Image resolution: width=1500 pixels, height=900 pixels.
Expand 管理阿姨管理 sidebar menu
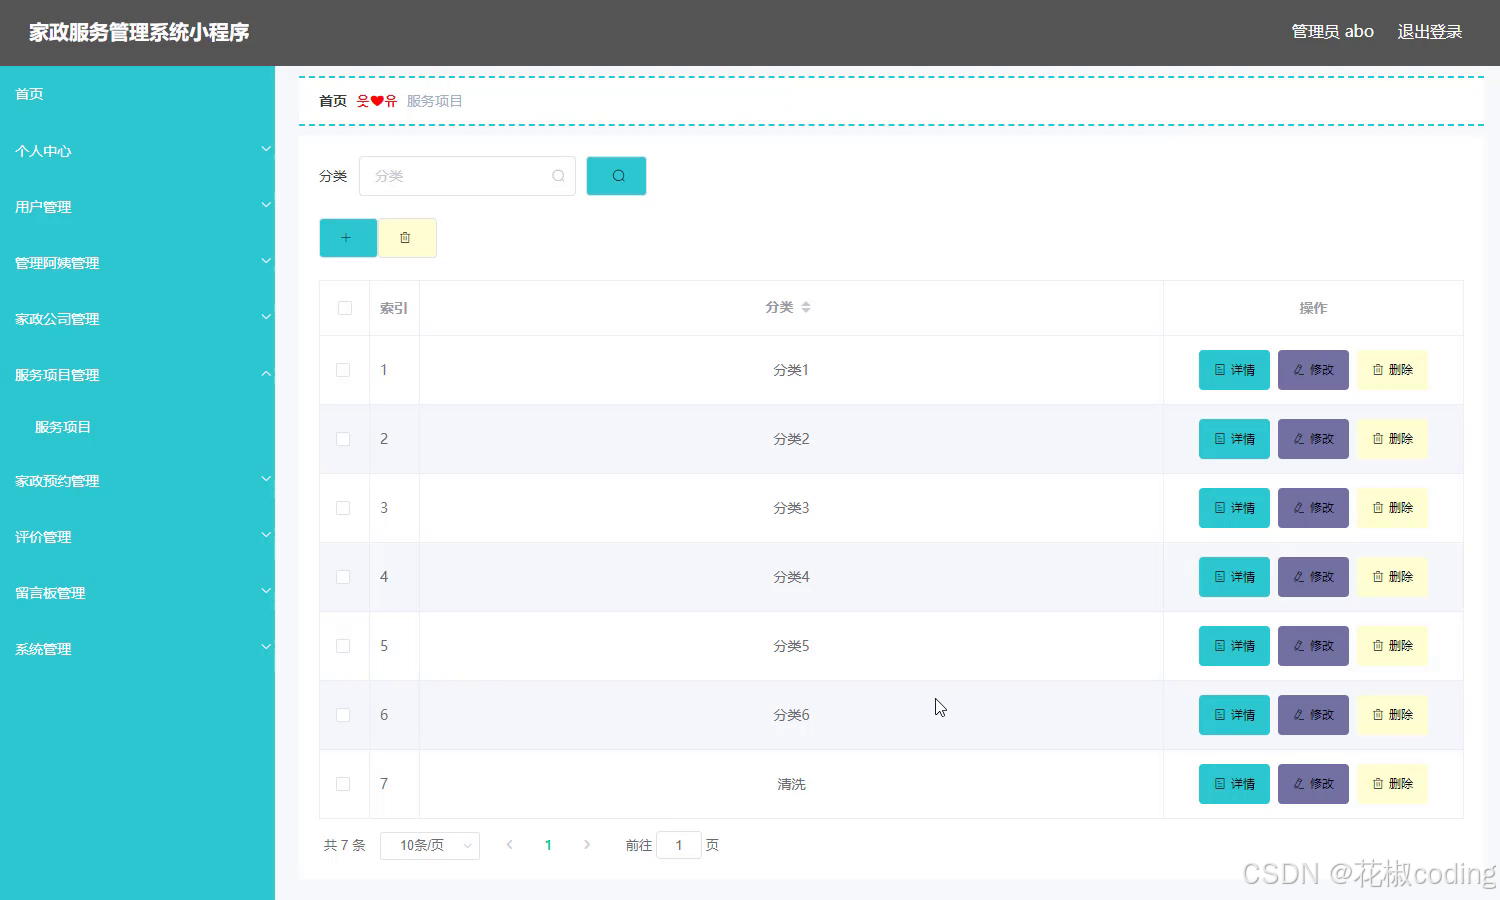137,263
